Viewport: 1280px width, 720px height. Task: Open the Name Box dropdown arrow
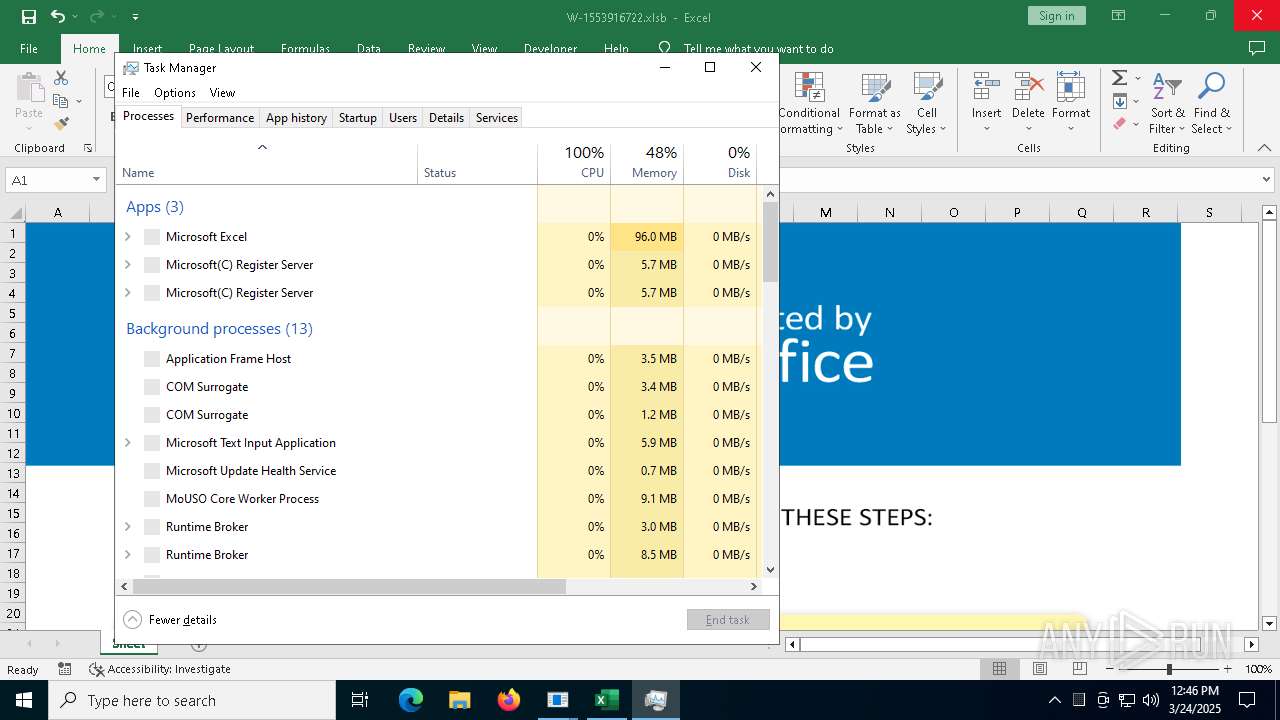96,180
